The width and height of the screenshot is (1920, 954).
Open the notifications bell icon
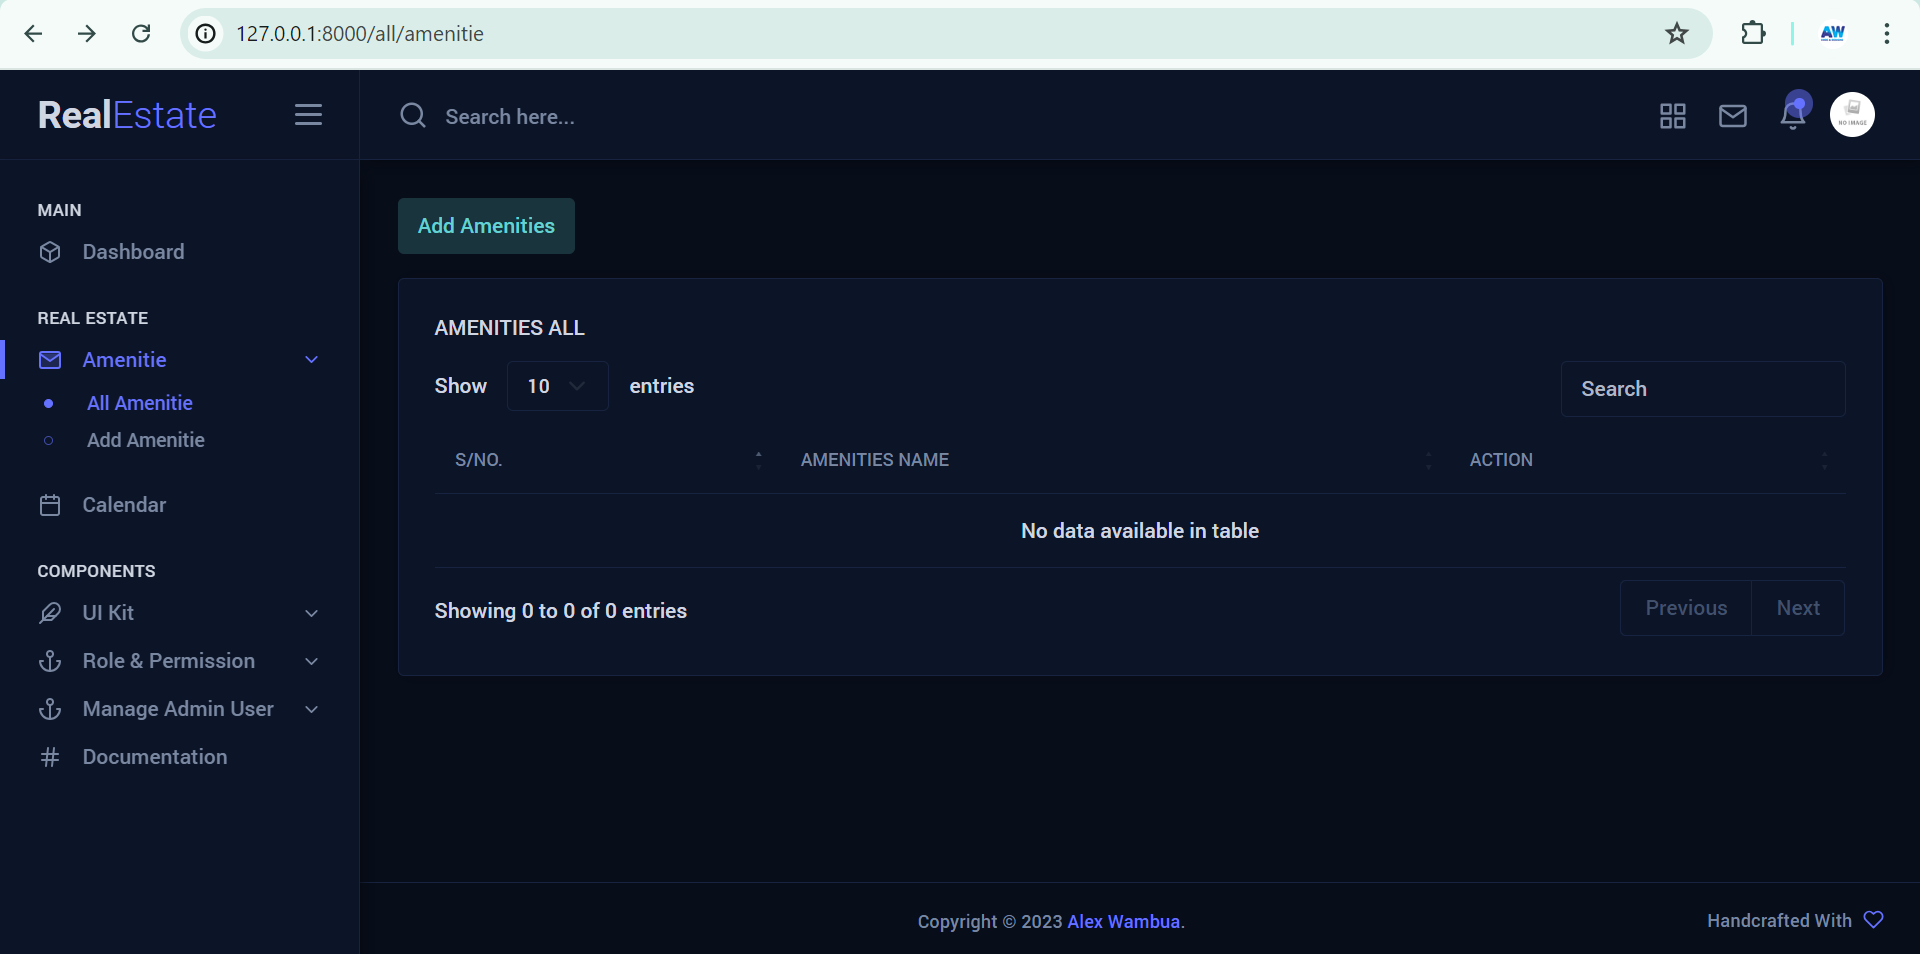click(x=1793, y=115)
